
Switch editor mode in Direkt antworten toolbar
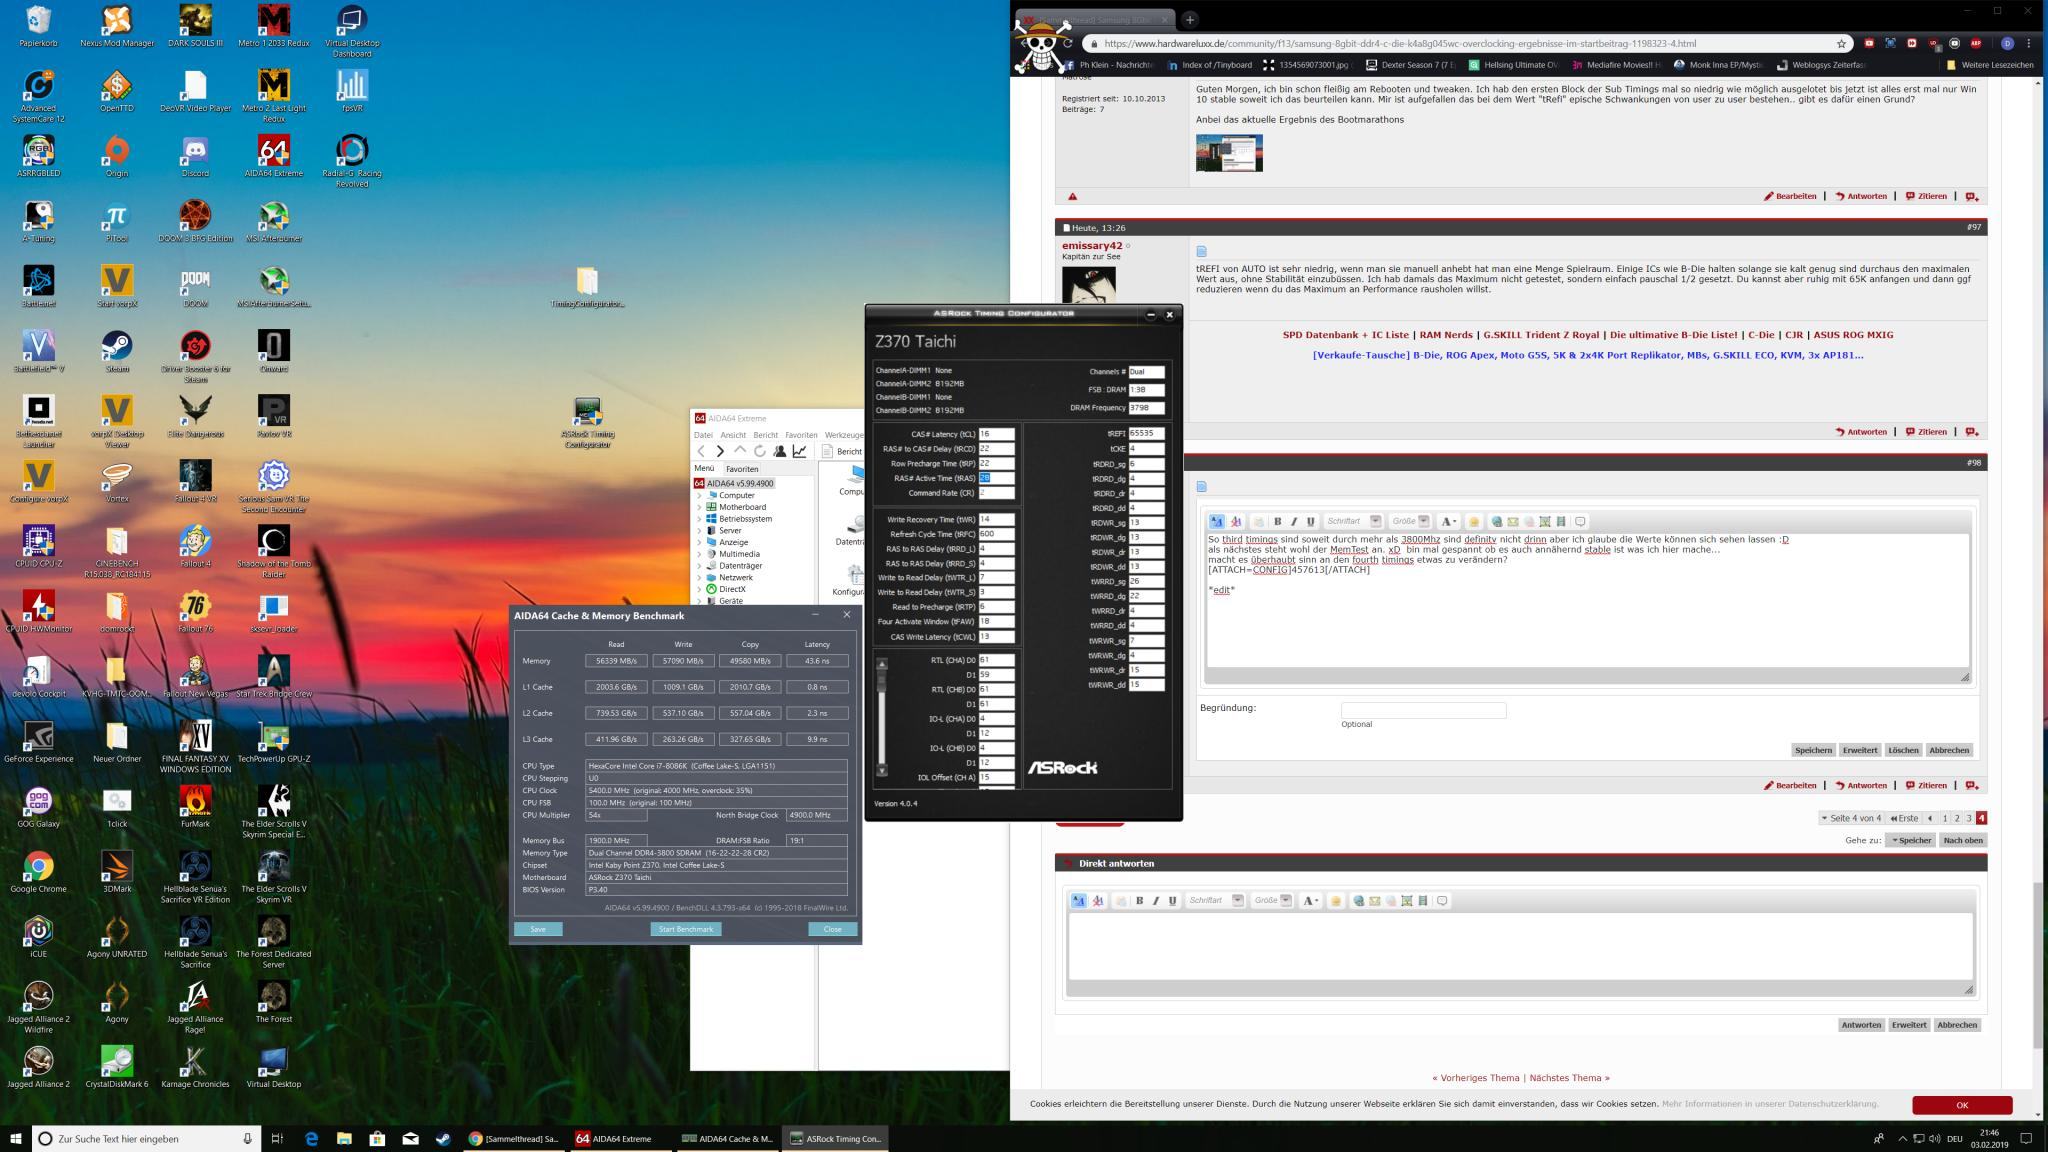[1078, 900]
